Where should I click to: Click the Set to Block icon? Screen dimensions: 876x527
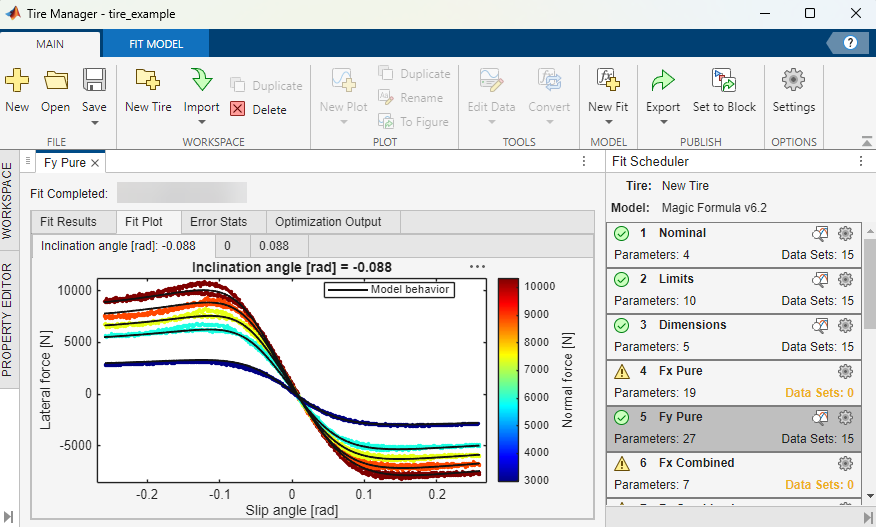[x=724, y=81]
